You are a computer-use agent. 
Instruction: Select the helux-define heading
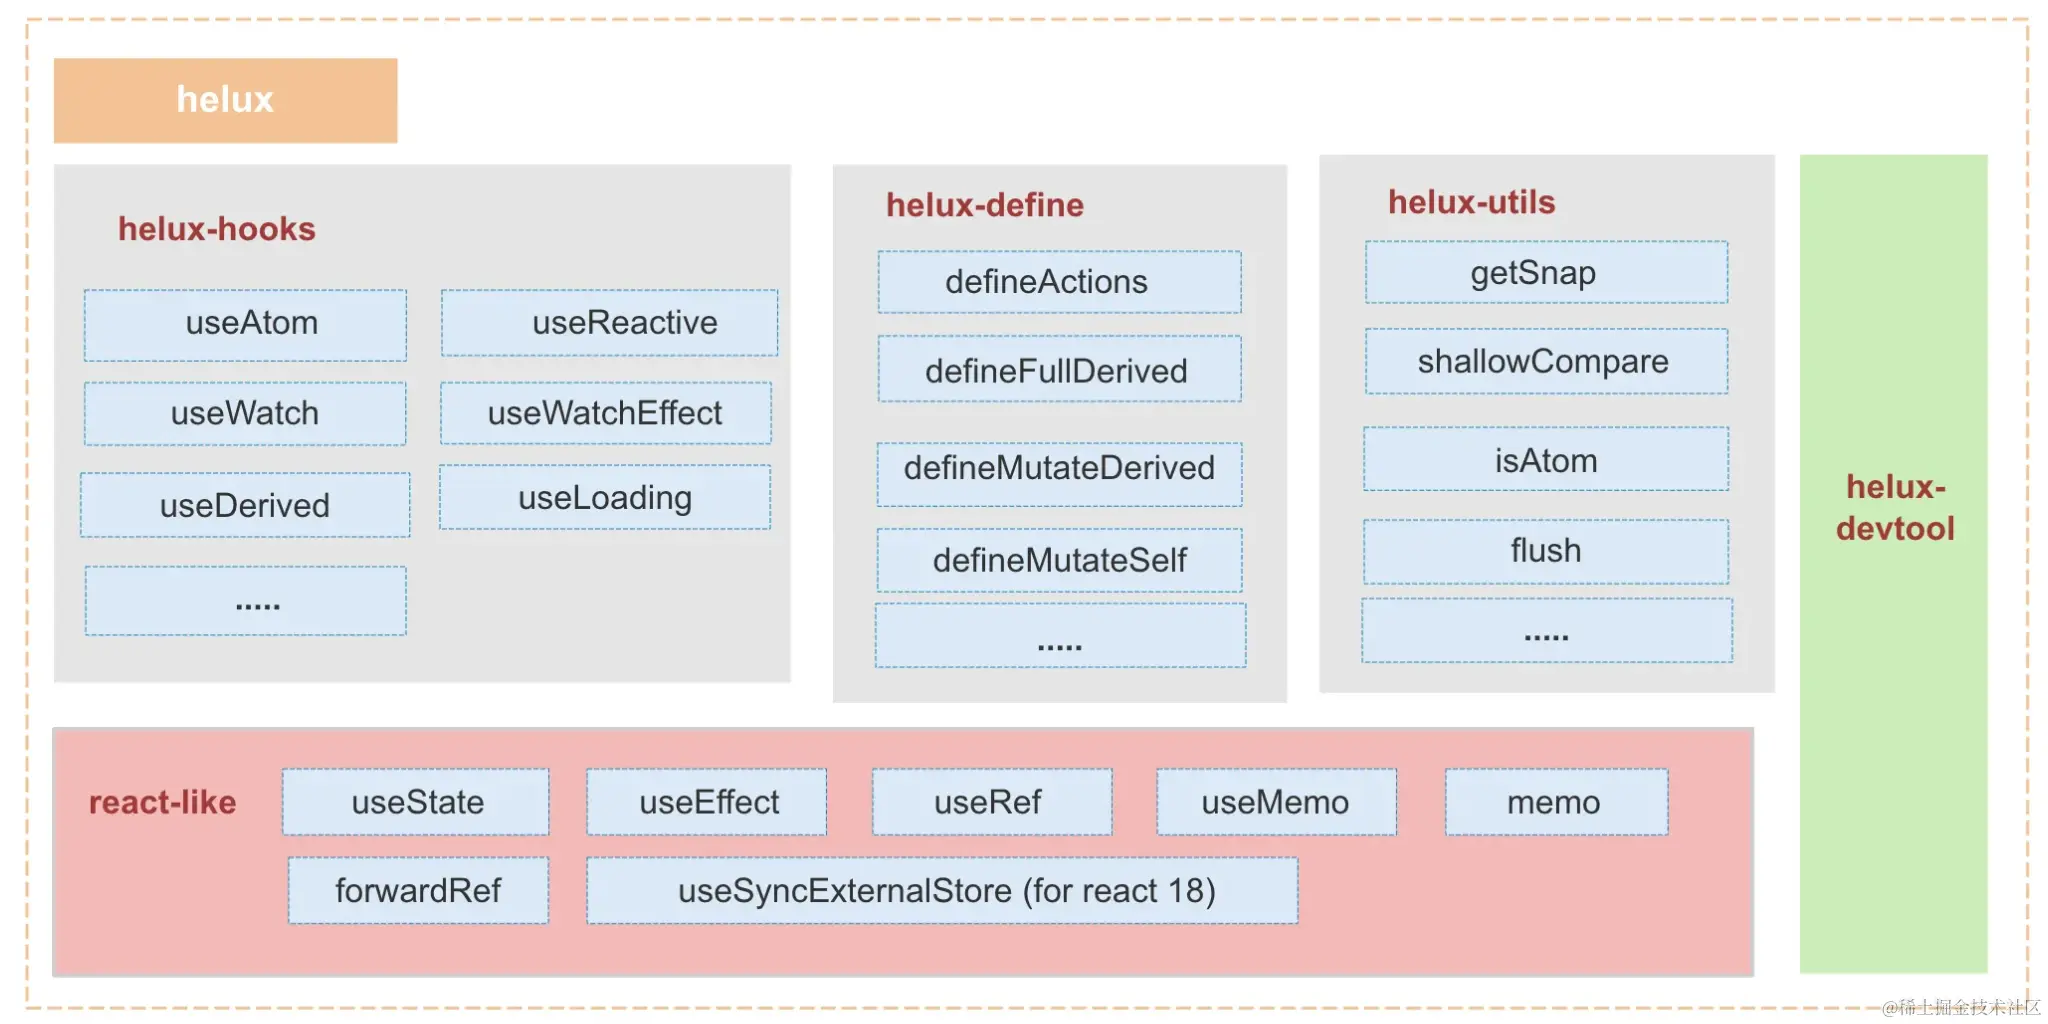point(985,205)
